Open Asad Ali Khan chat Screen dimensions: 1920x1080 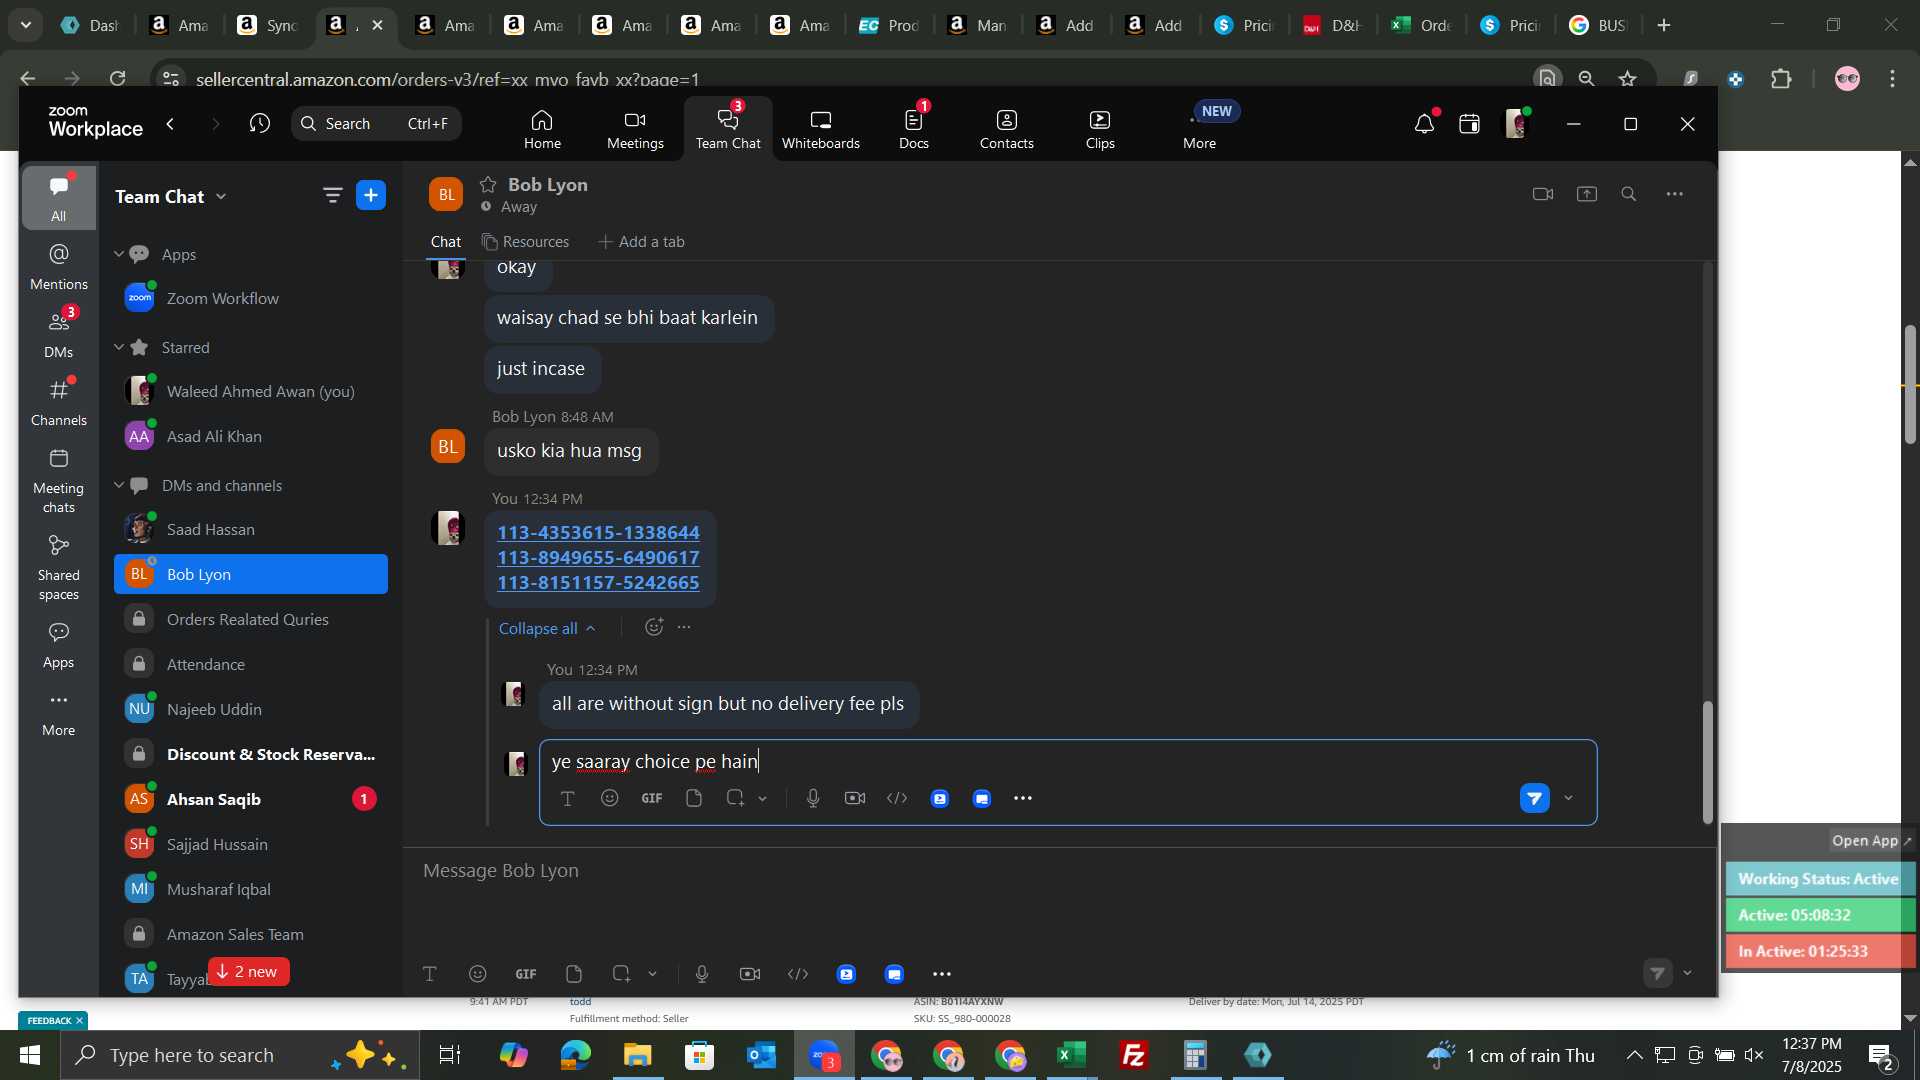[251, 436]
